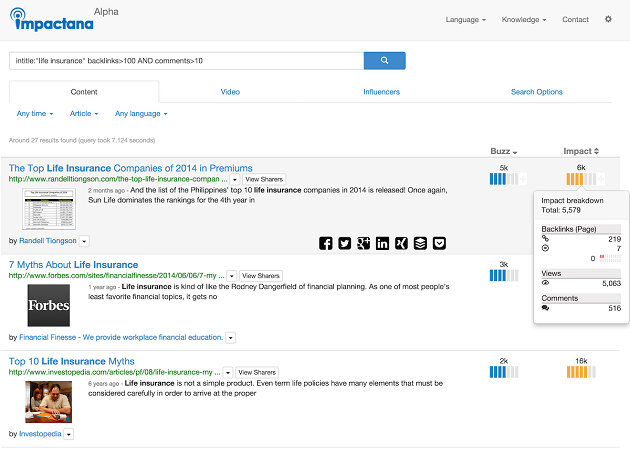Click the Investopedia photo thumbnail
The height and width of the screenshot is (449, 630).
49,402
